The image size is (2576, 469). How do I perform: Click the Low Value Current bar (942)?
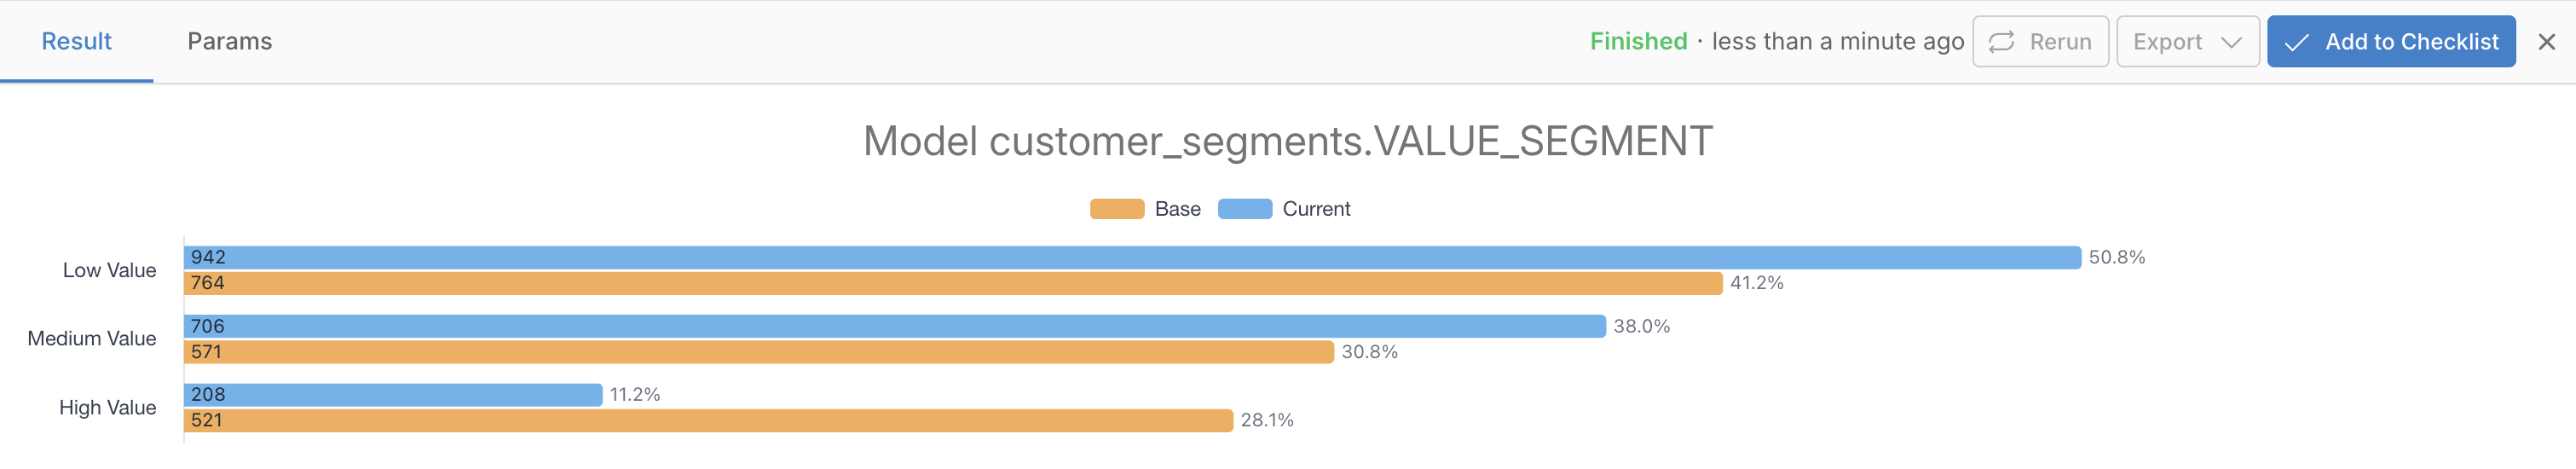tap(1130, 257)
